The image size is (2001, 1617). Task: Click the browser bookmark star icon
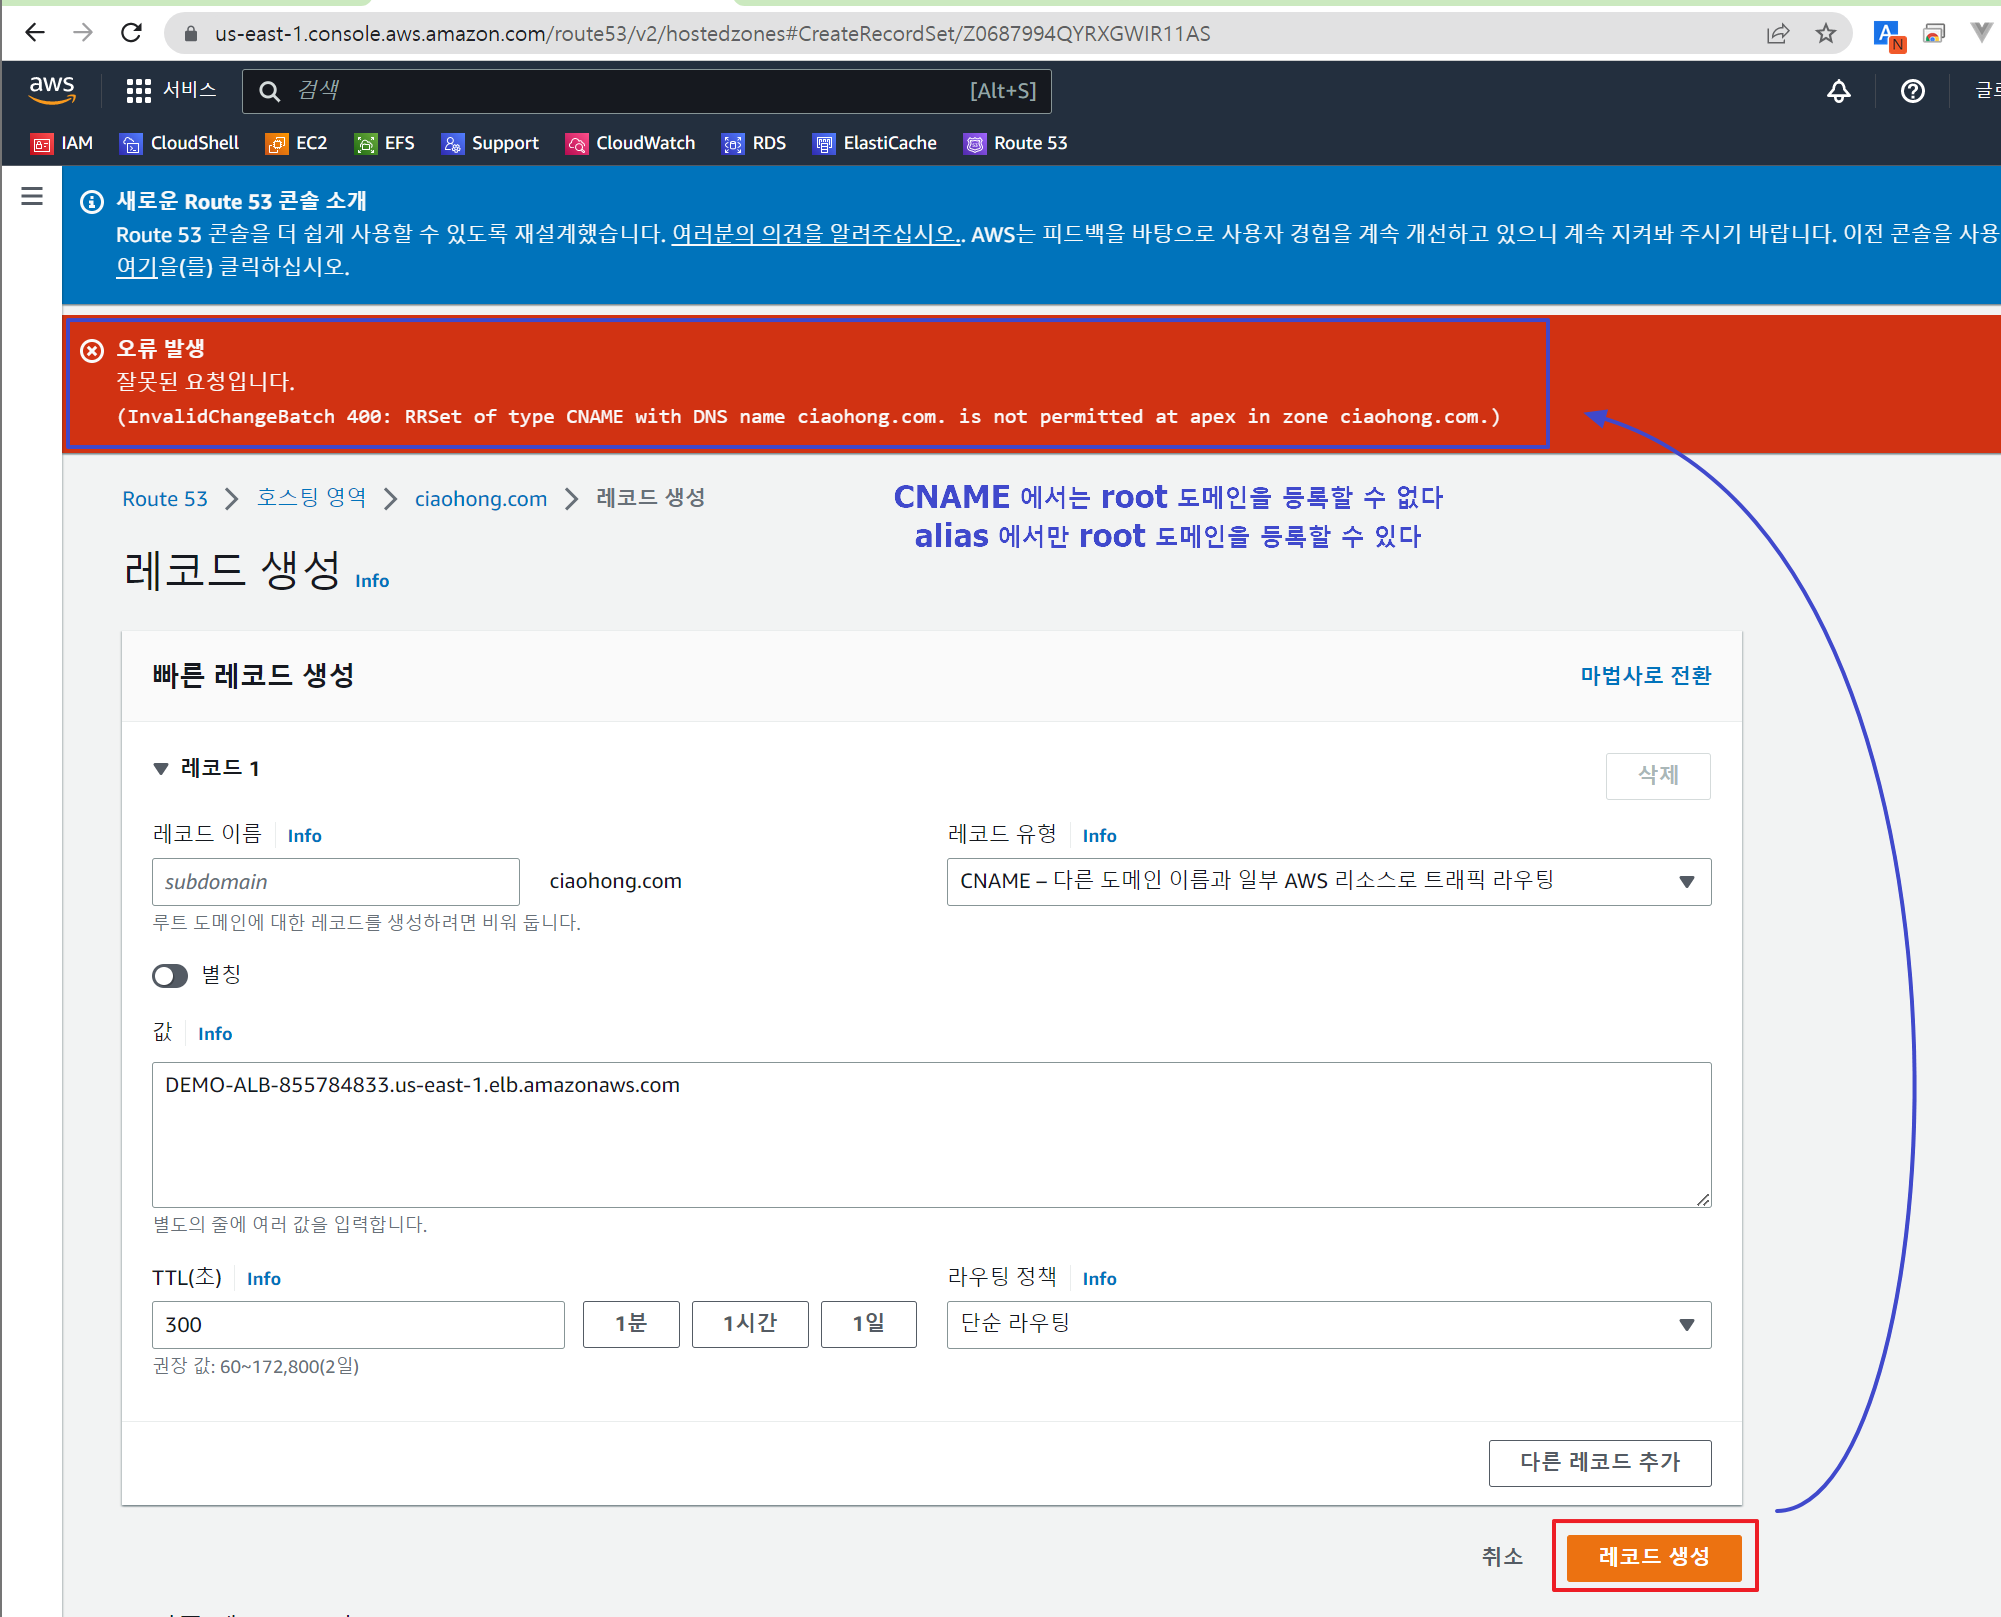1826,34
